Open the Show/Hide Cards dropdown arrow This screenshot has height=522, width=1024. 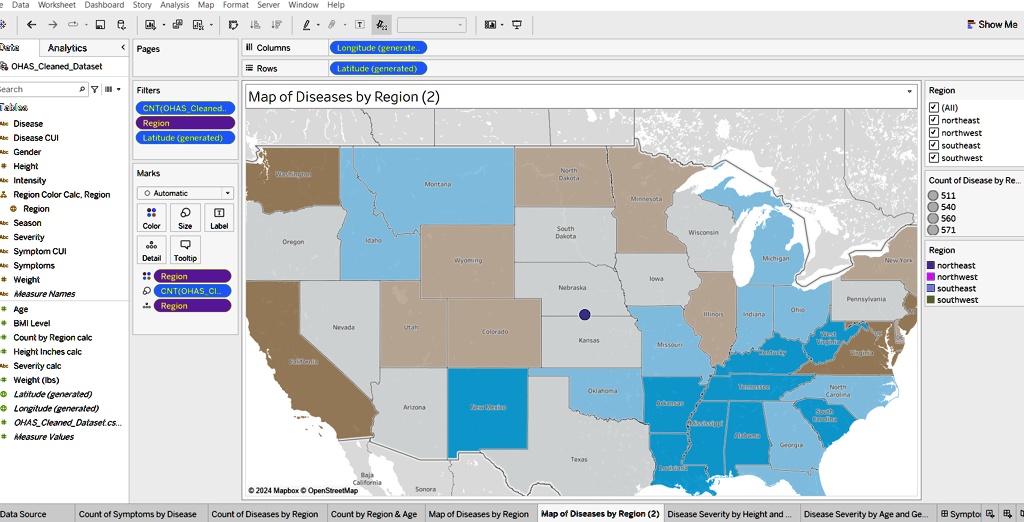tap(502, 25)
